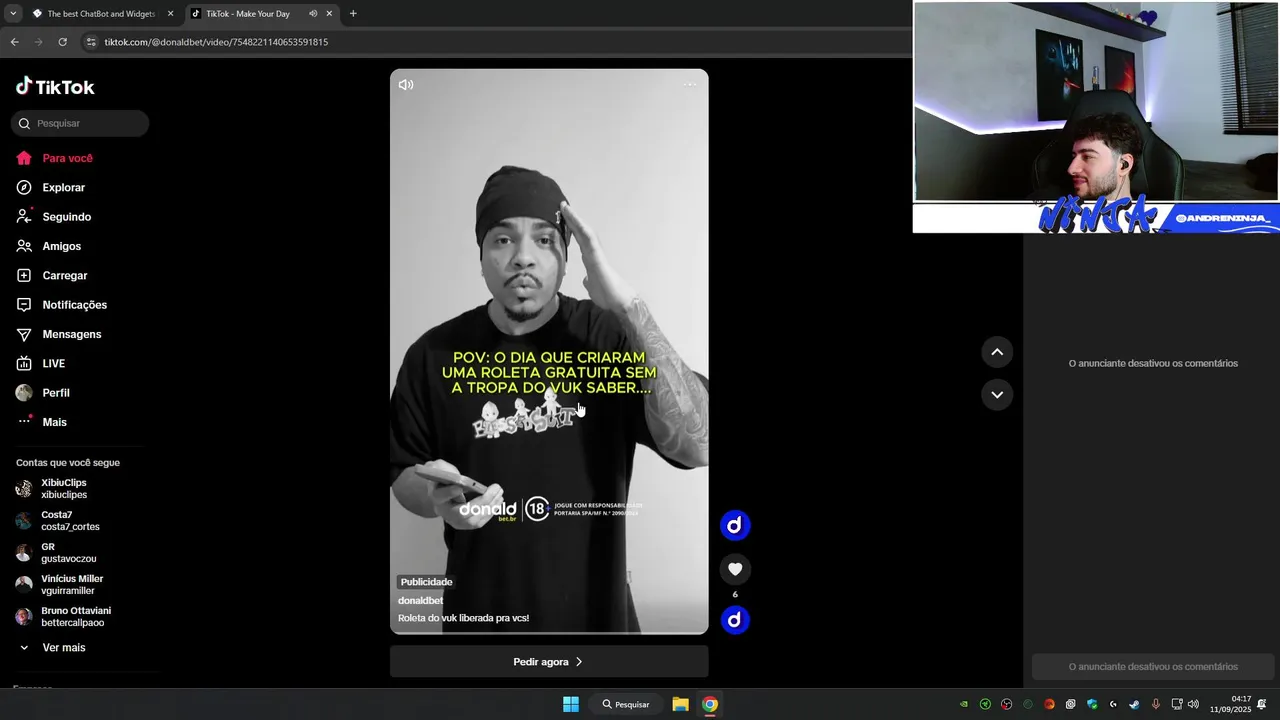The image size is (1280, 720).
Task: Click the video progress bar
Action: click(549, 633)
